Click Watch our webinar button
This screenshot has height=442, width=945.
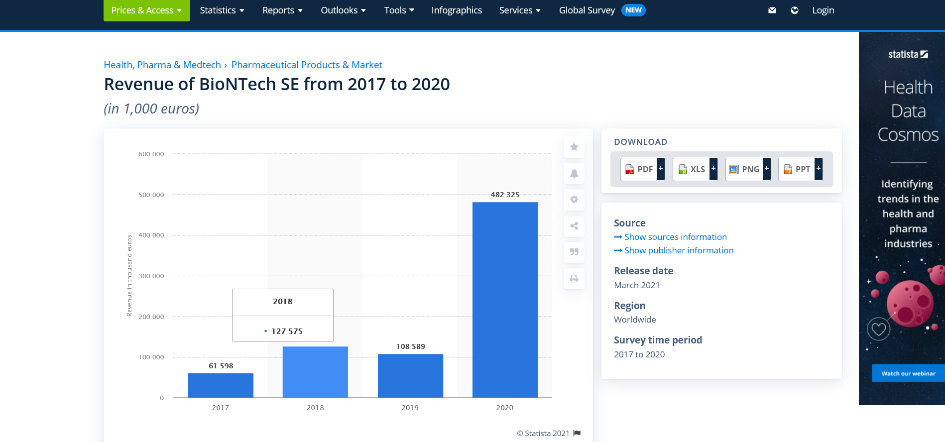point(908,373)
